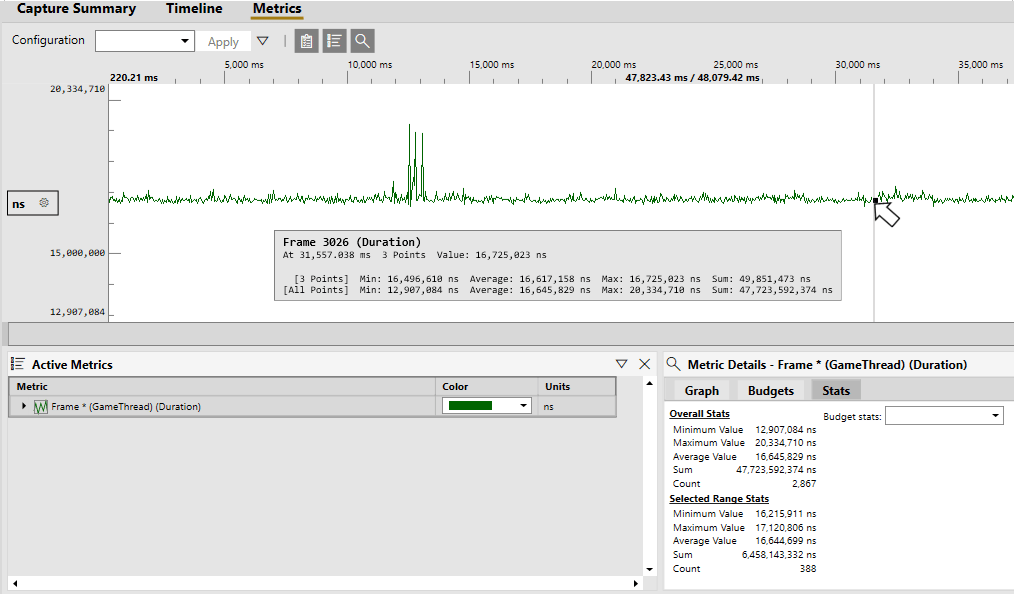Click the gear icon beside ns
Screen dimensions: 1019x594
click(x=44, y=203)
